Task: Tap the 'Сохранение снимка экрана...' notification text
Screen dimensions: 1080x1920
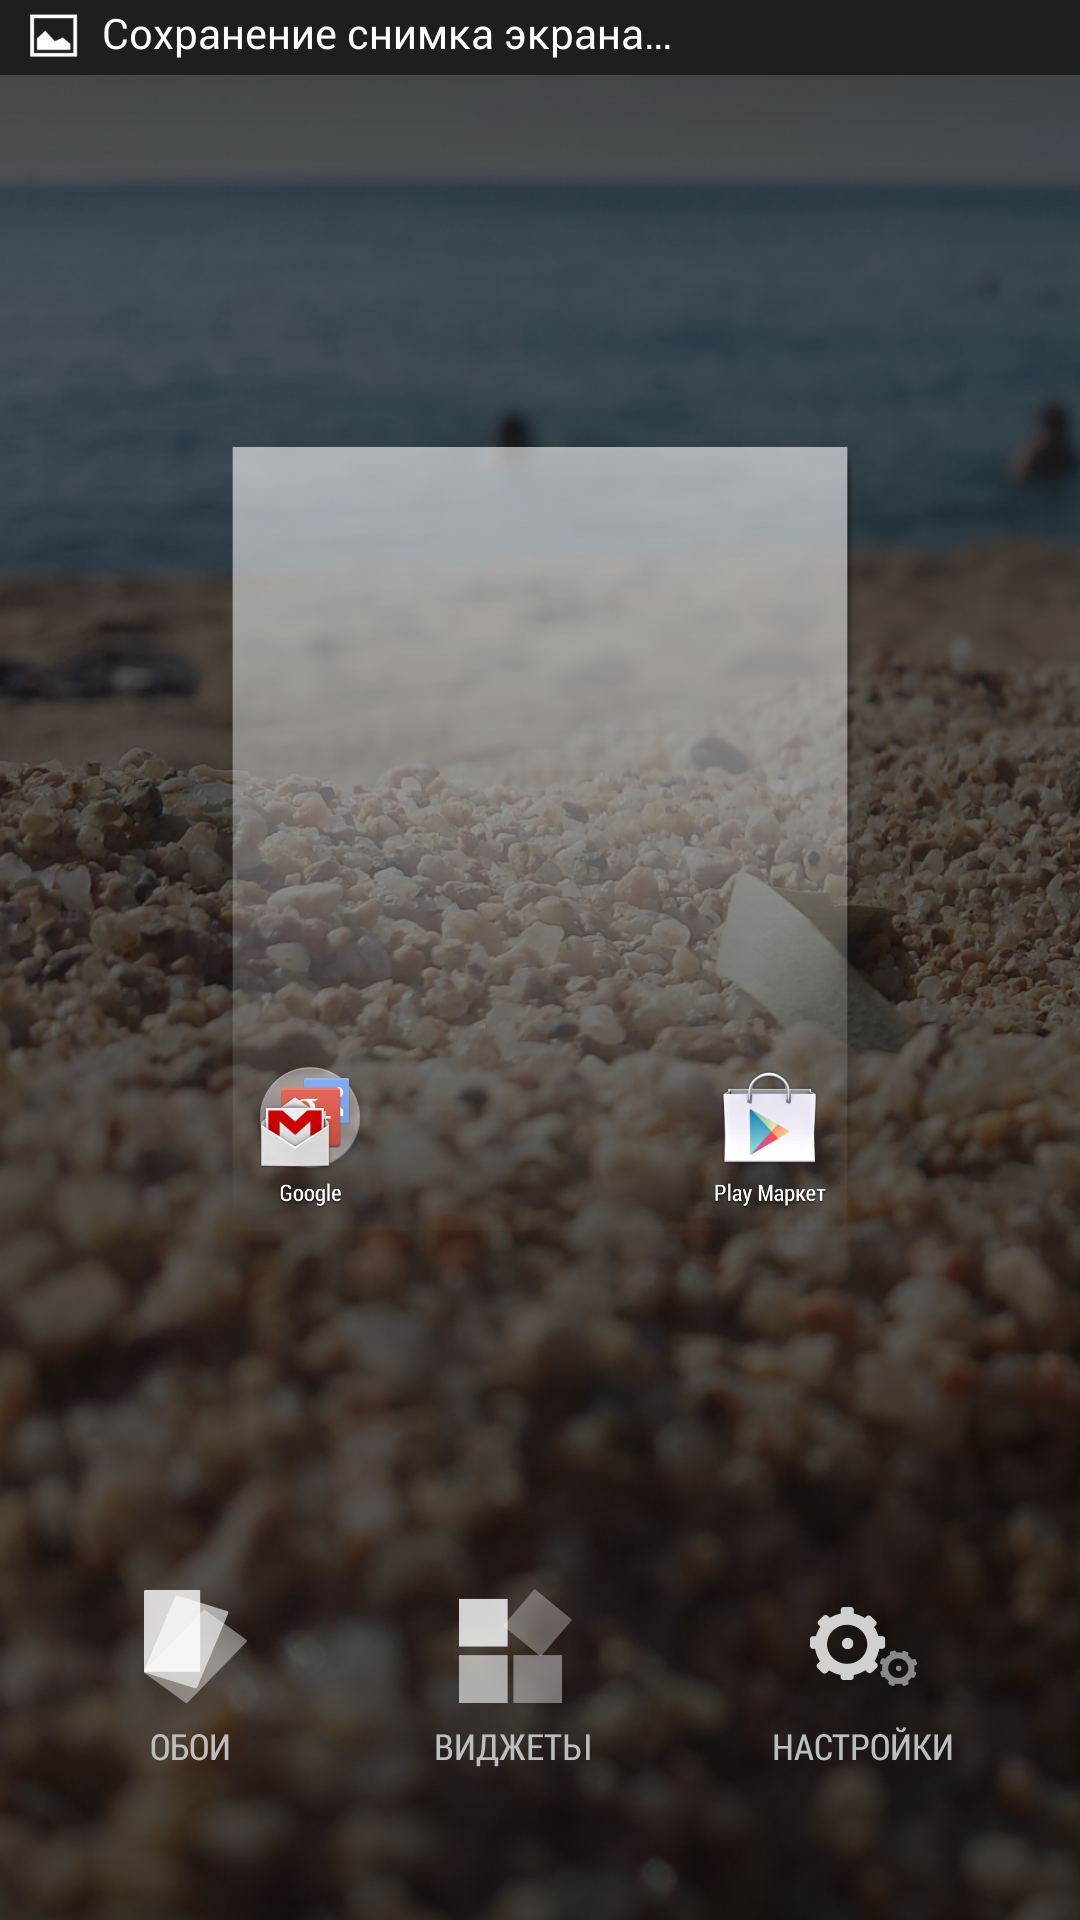Action: click(387, 36)
